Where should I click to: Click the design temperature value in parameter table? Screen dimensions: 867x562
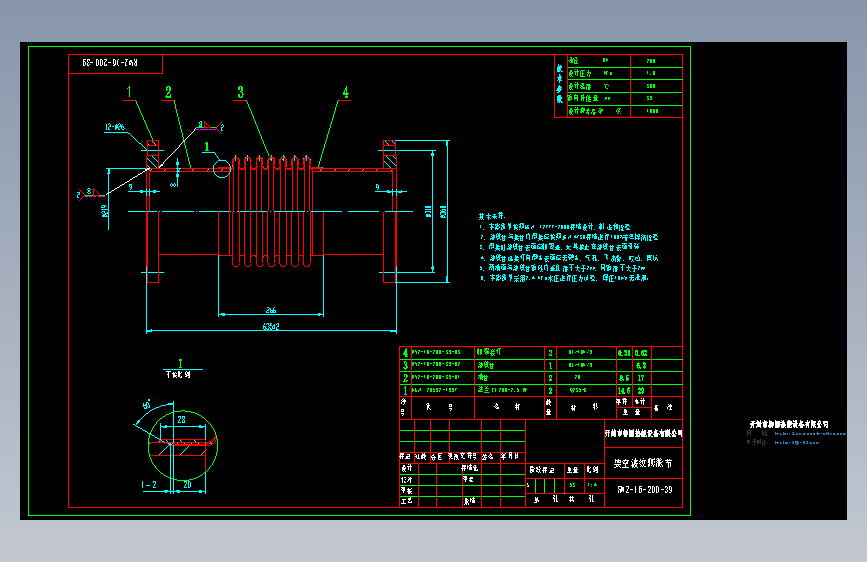651,86
